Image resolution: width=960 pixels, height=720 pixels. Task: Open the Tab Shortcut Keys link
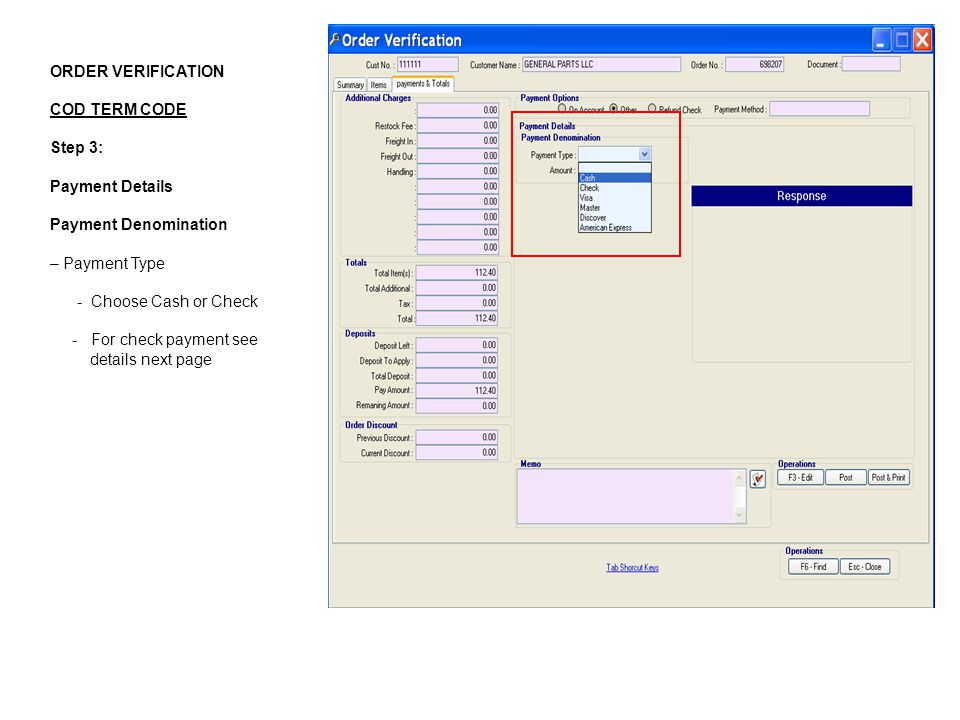pyautogui.click(x=632, y=568)
